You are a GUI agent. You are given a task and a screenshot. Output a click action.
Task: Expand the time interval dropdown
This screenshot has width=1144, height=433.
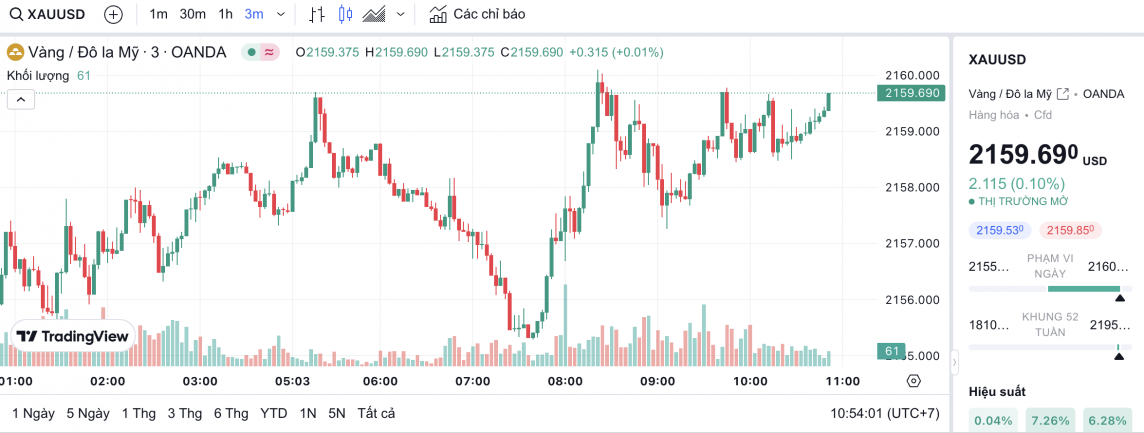[x=280, y=14]
